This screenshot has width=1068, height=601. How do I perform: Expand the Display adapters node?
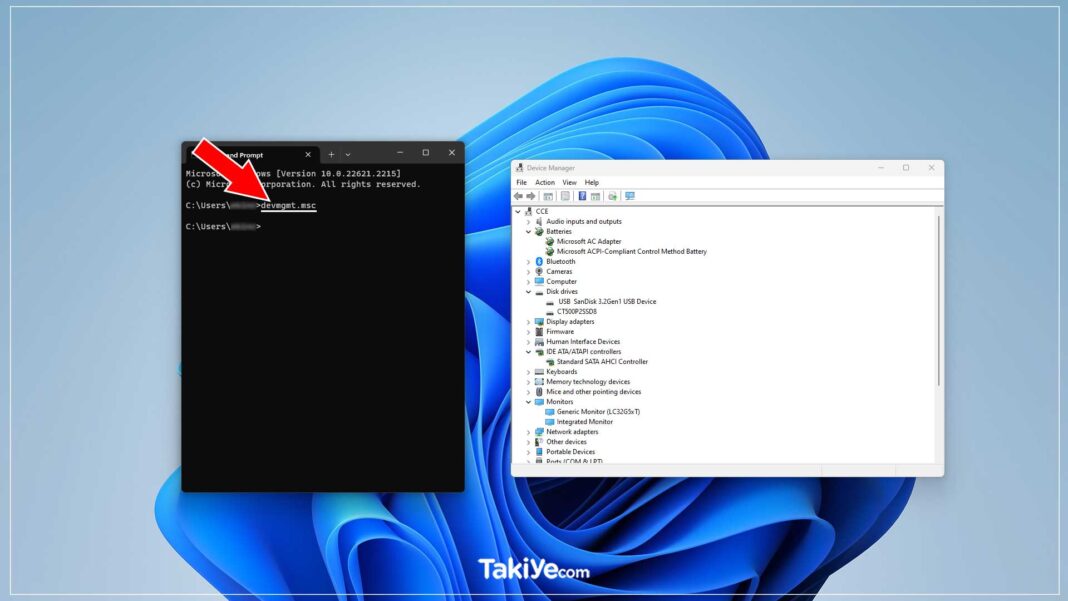[x=528, y=322]
